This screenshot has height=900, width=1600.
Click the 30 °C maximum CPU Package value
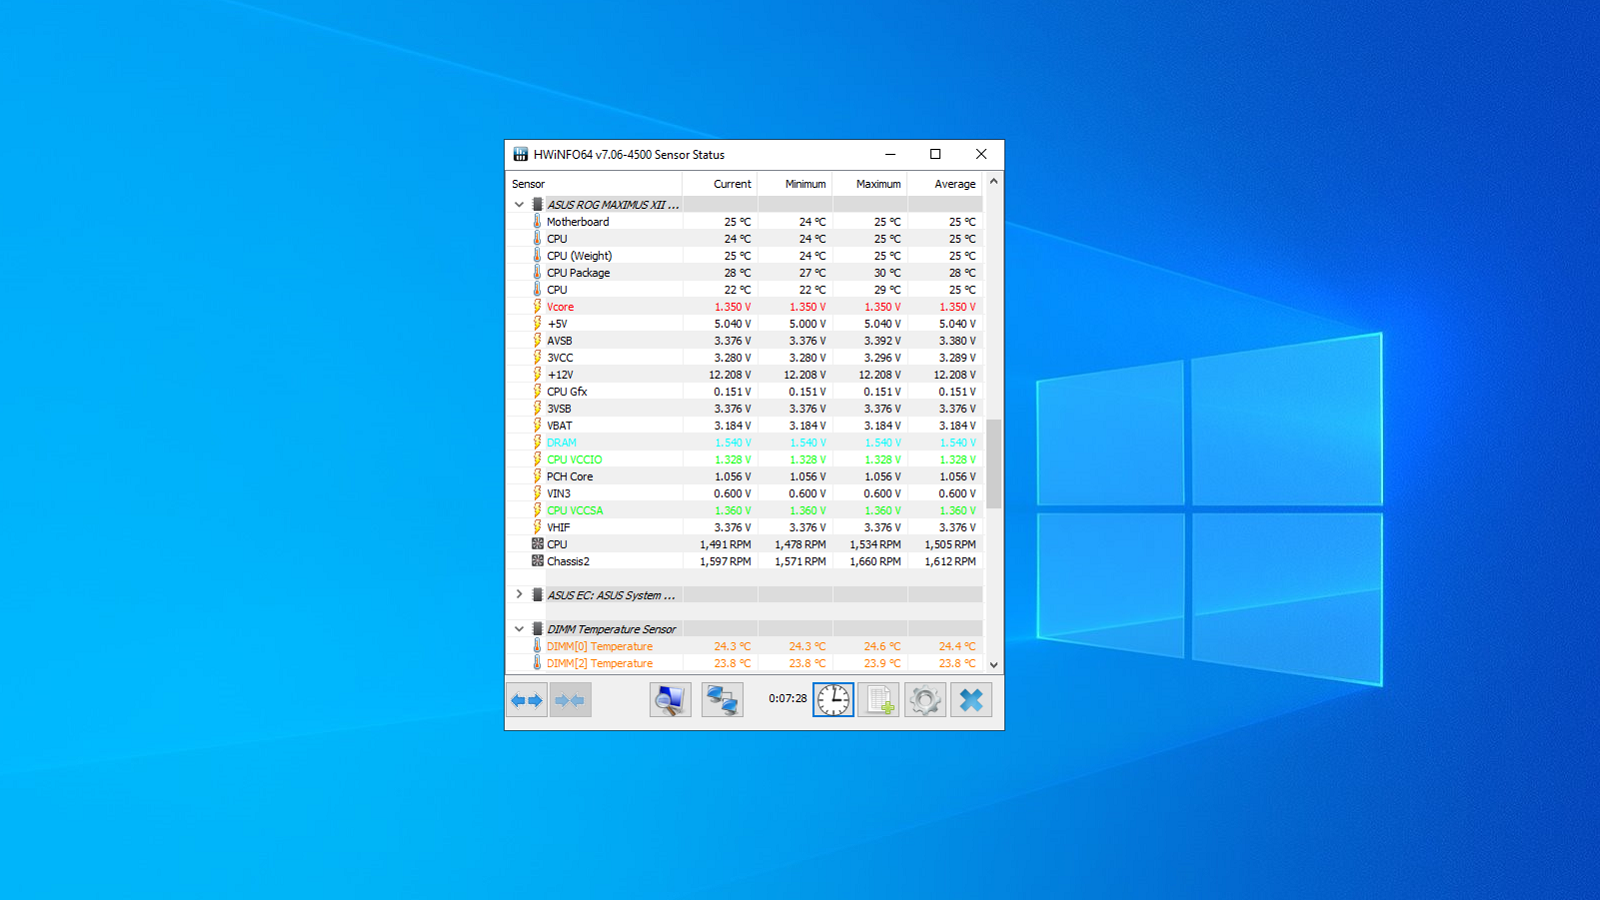887,273
